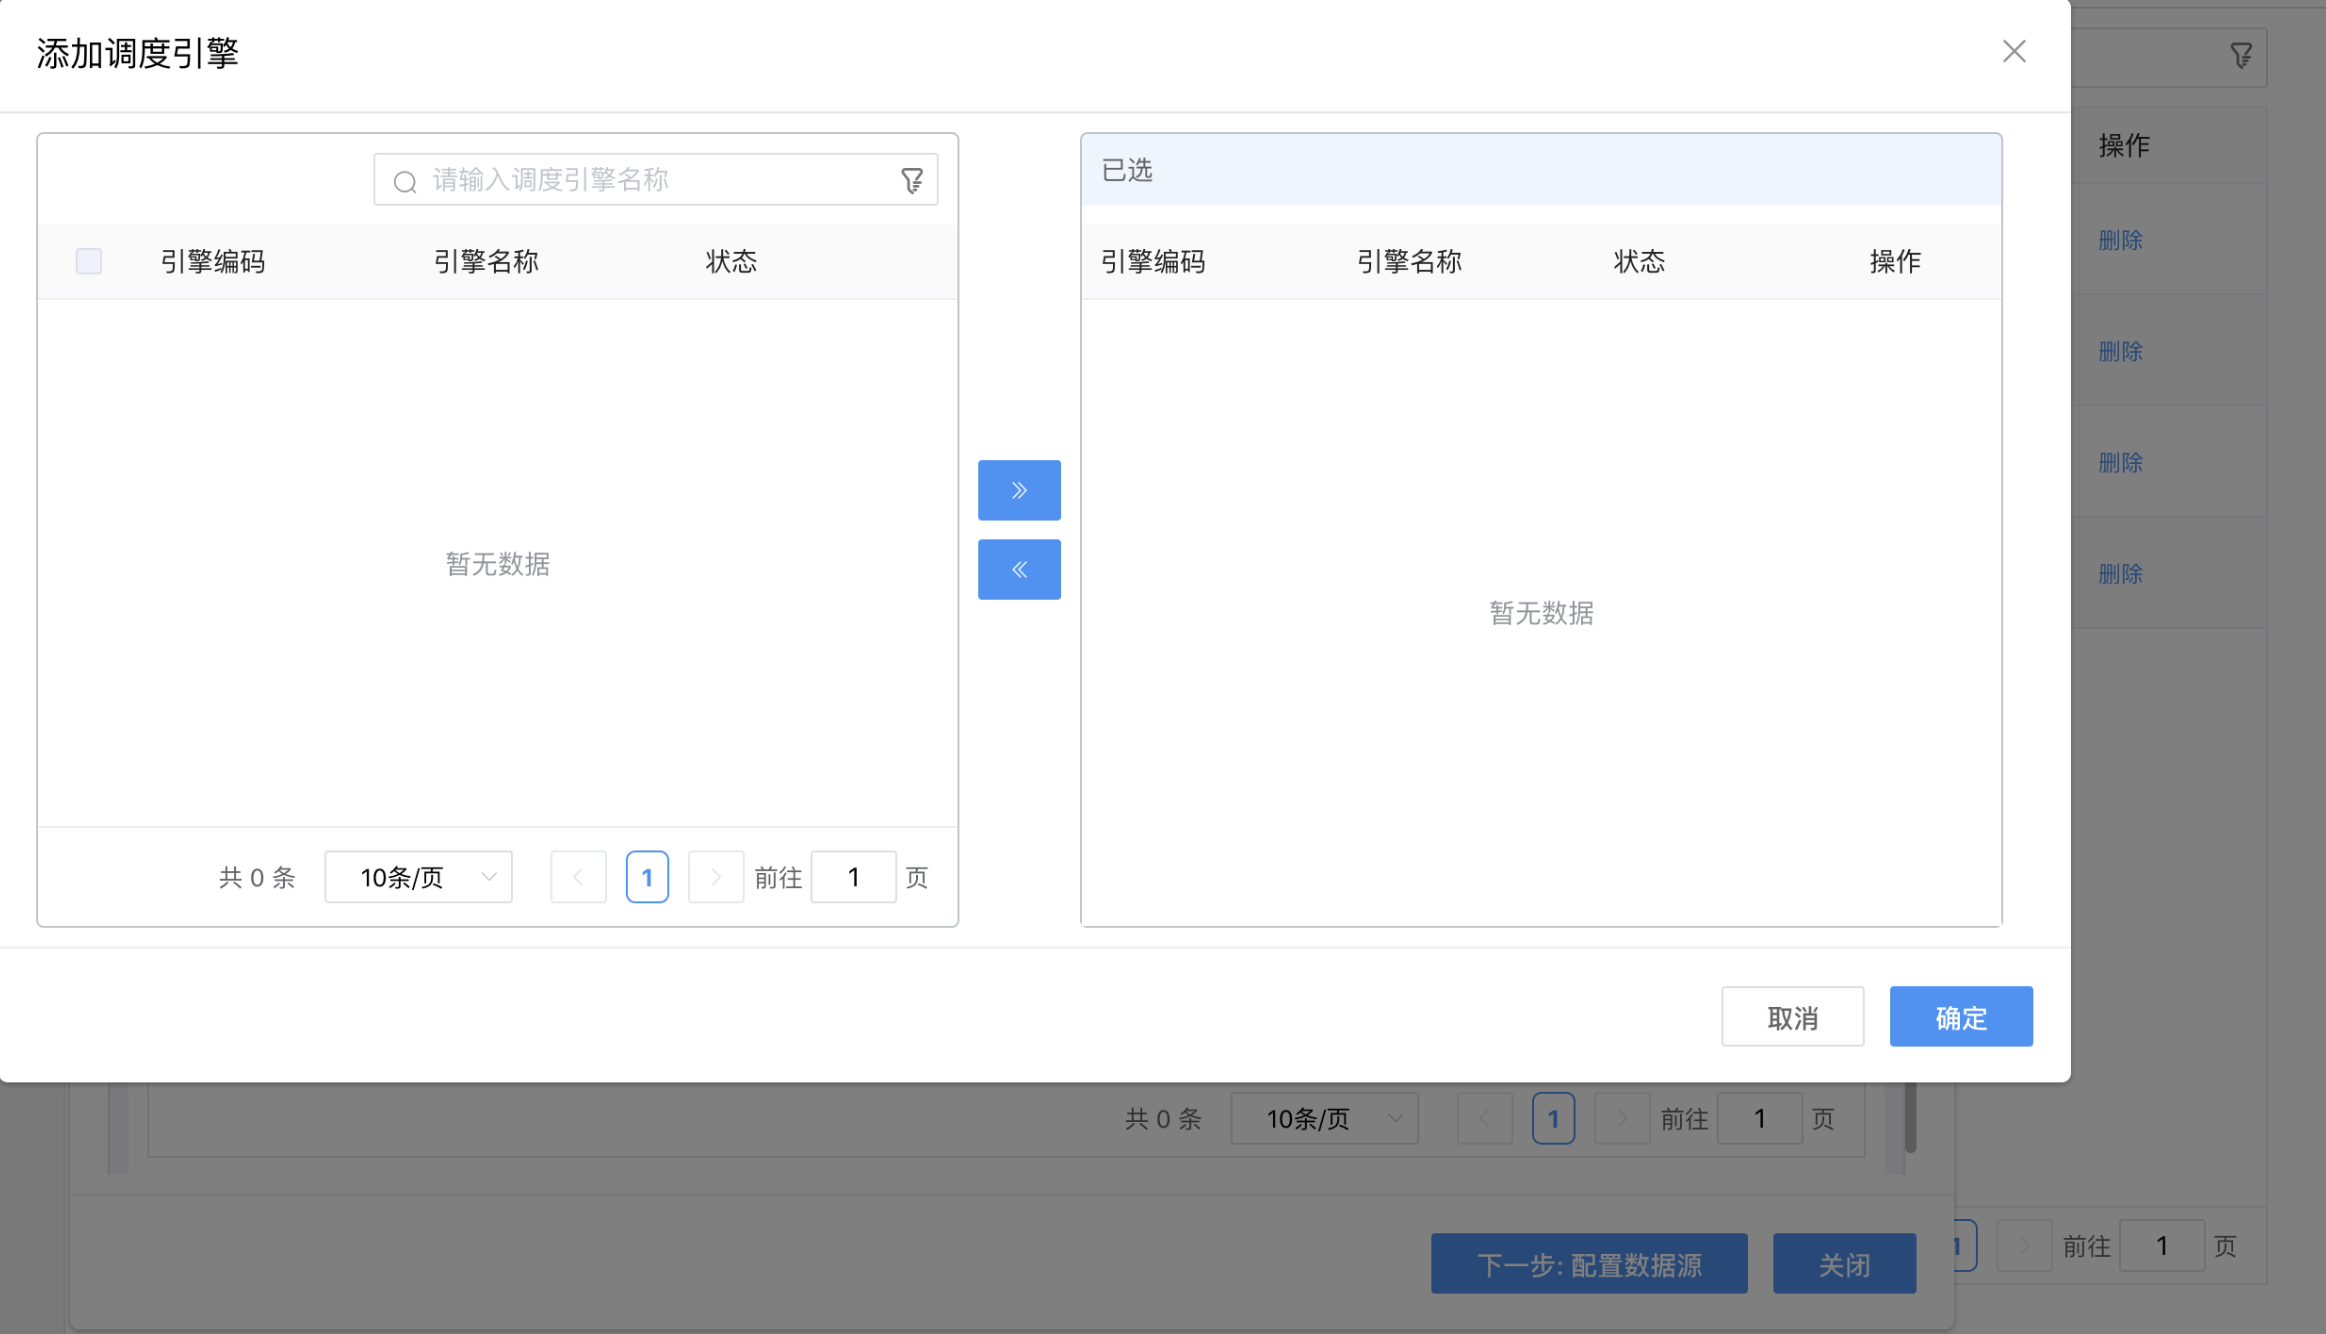Click the 确定 confirm button

point(1960,1017)
